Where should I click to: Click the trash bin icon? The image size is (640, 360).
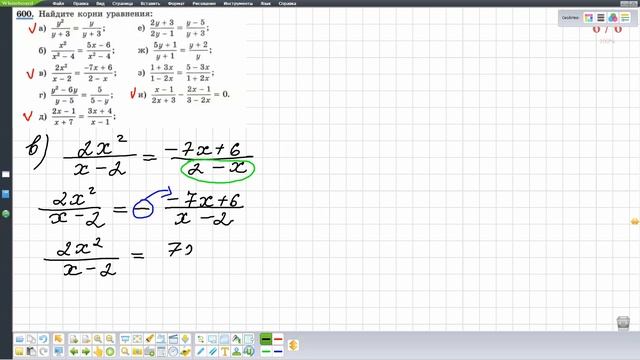coord(623,322)
